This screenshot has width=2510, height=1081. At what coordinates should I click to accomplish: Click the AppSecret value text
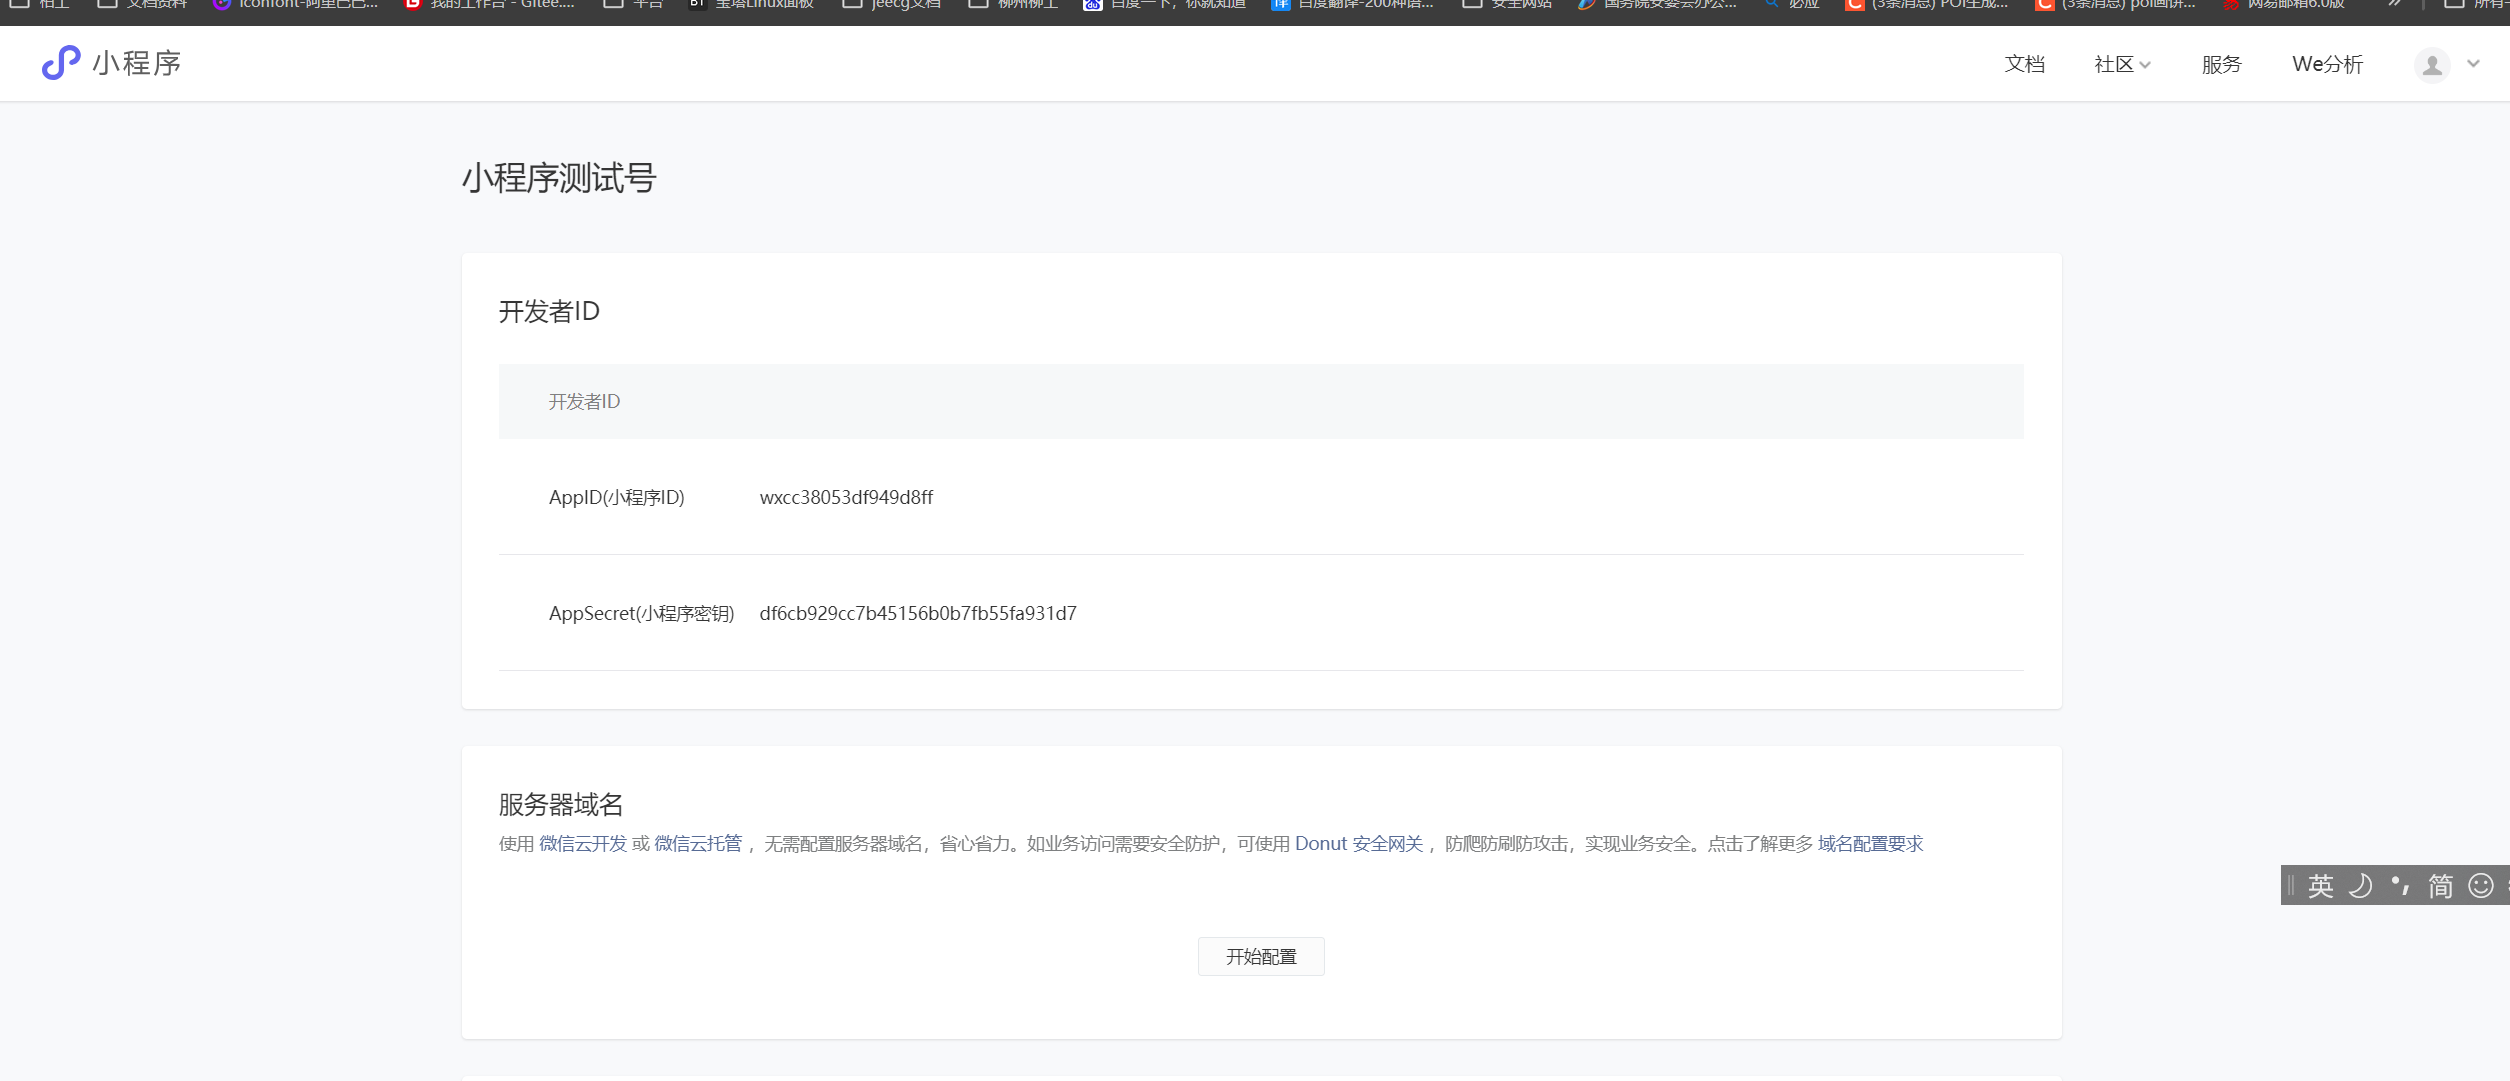coord(917,614)
